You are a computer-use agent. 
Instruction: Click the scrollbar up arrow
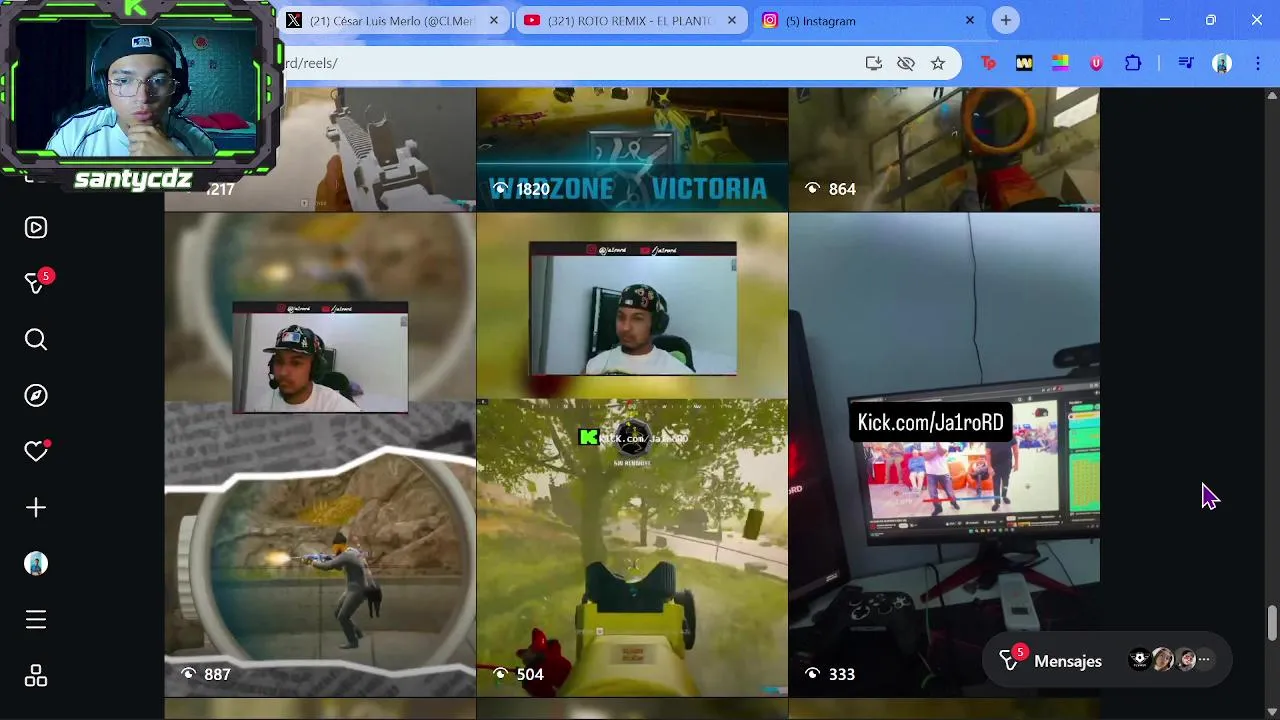pyautogui.click(x=1272, y=95)
